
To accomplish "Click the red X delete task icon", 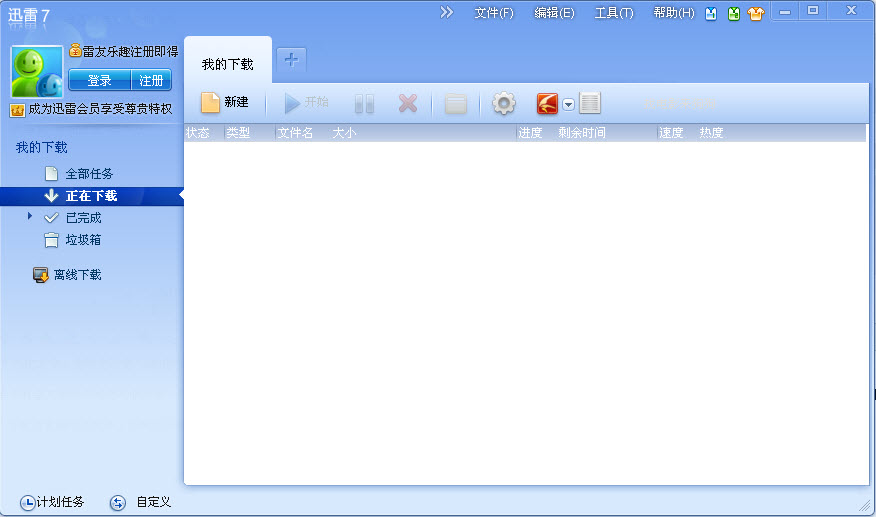I will coord(407,103).
